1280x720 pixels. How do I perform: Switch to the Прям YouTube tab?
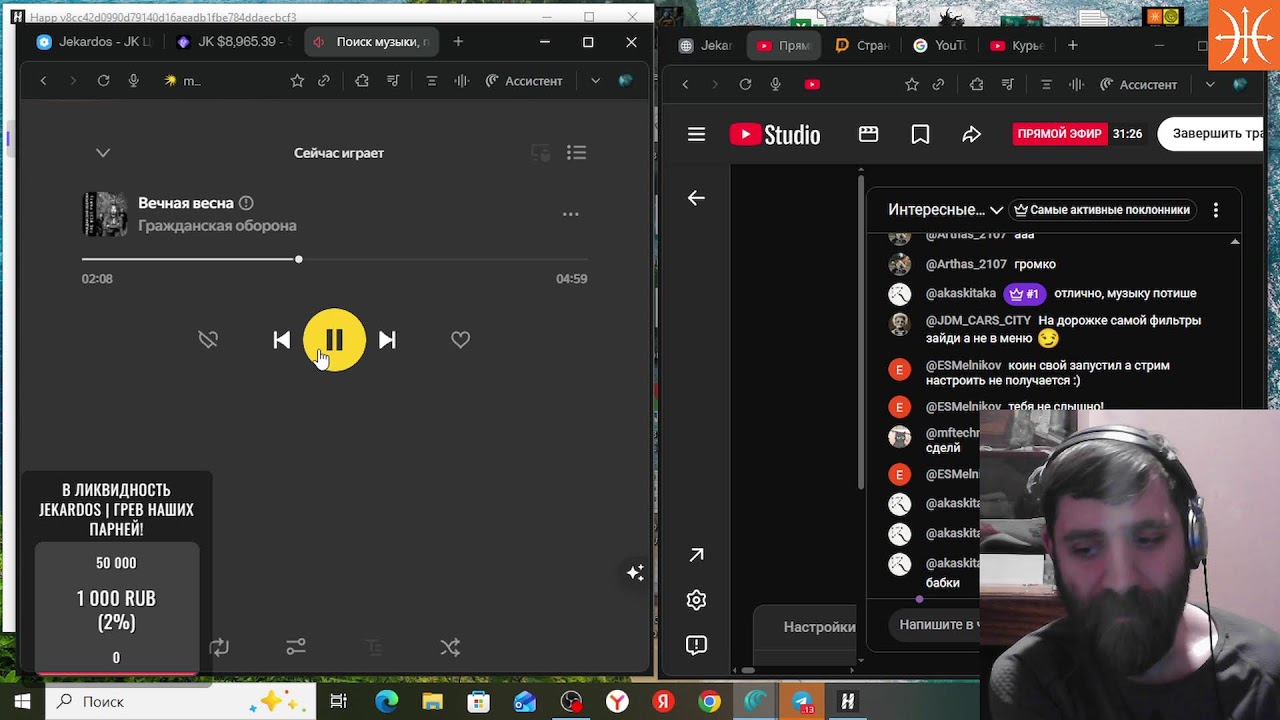pos(786,45)
